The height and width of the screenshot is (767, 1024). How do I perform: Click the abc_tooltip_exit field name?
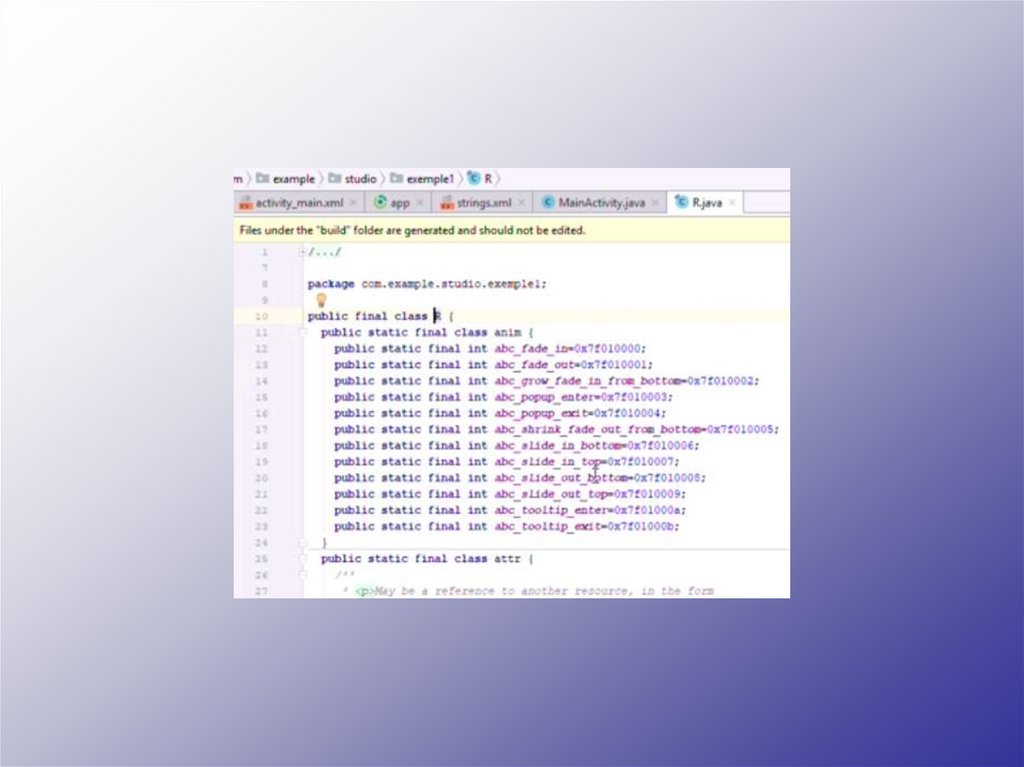(x=547, y=527)
